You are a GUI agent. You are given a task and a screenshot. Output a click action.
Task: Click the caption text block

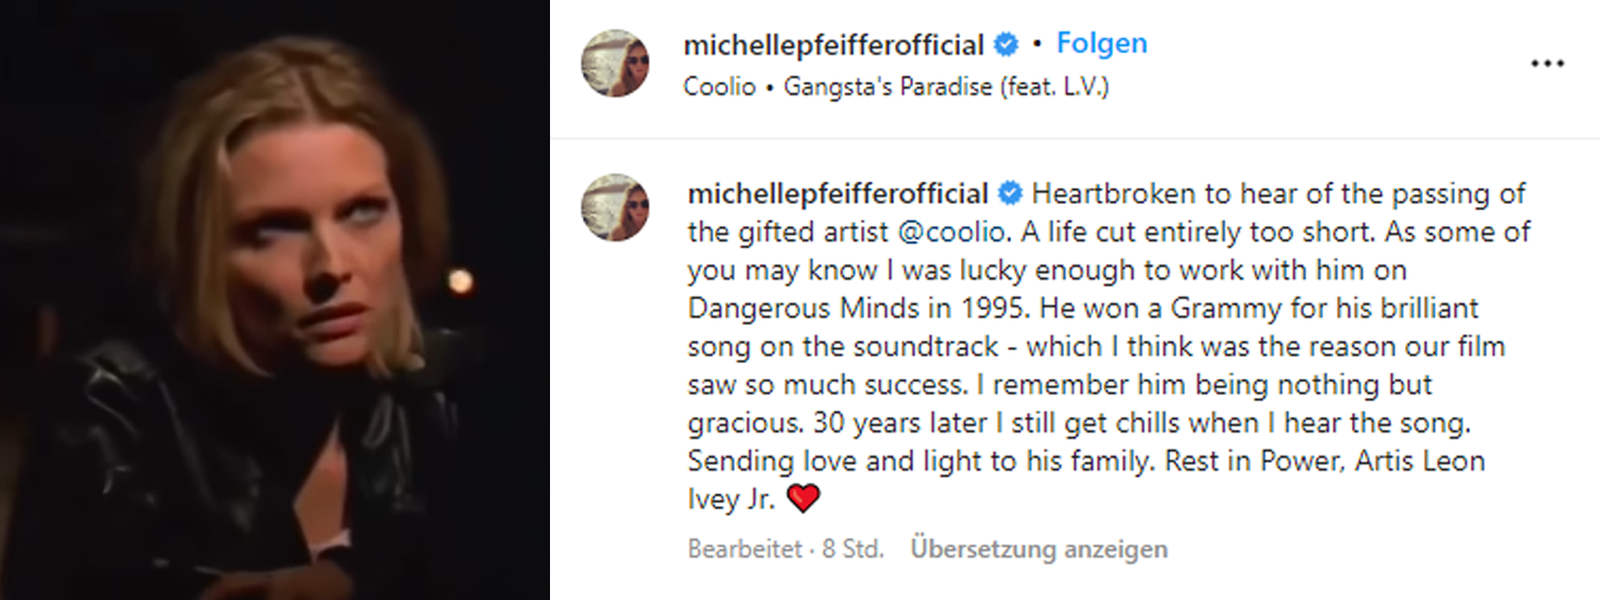point(1100,345)
